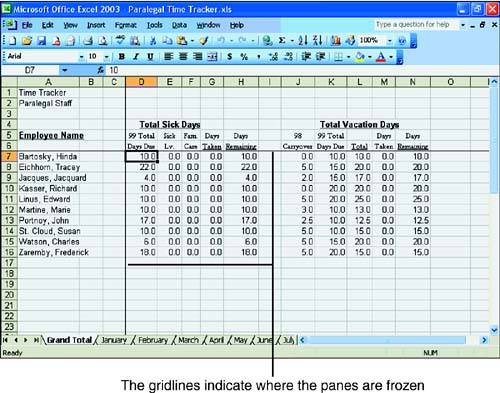Toggle Align Left
Viewport: 500px width, 393px height.
pyautogui.click(x=168, y=57)
